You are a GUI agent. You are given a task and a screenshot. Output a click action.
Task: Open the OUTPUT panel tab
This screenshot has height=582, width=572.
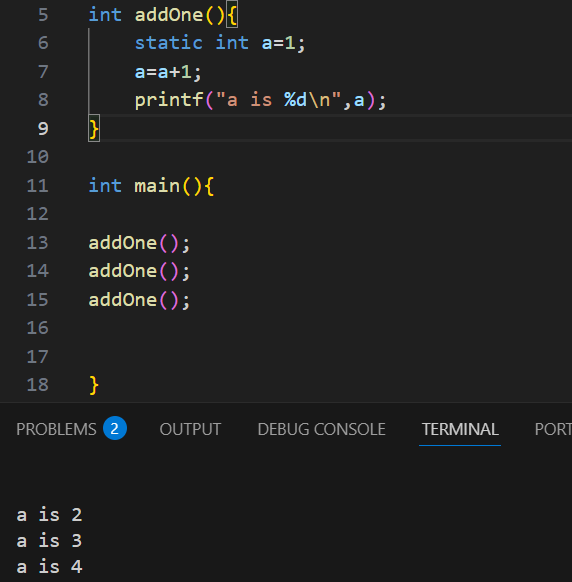(x=190, y=429)
